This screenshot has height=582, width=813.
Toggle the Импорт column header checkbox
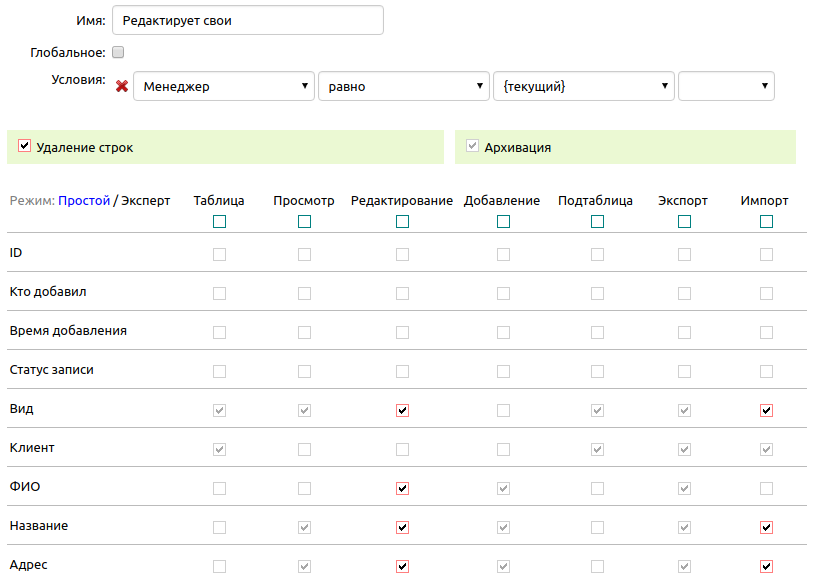pos(766,222)
